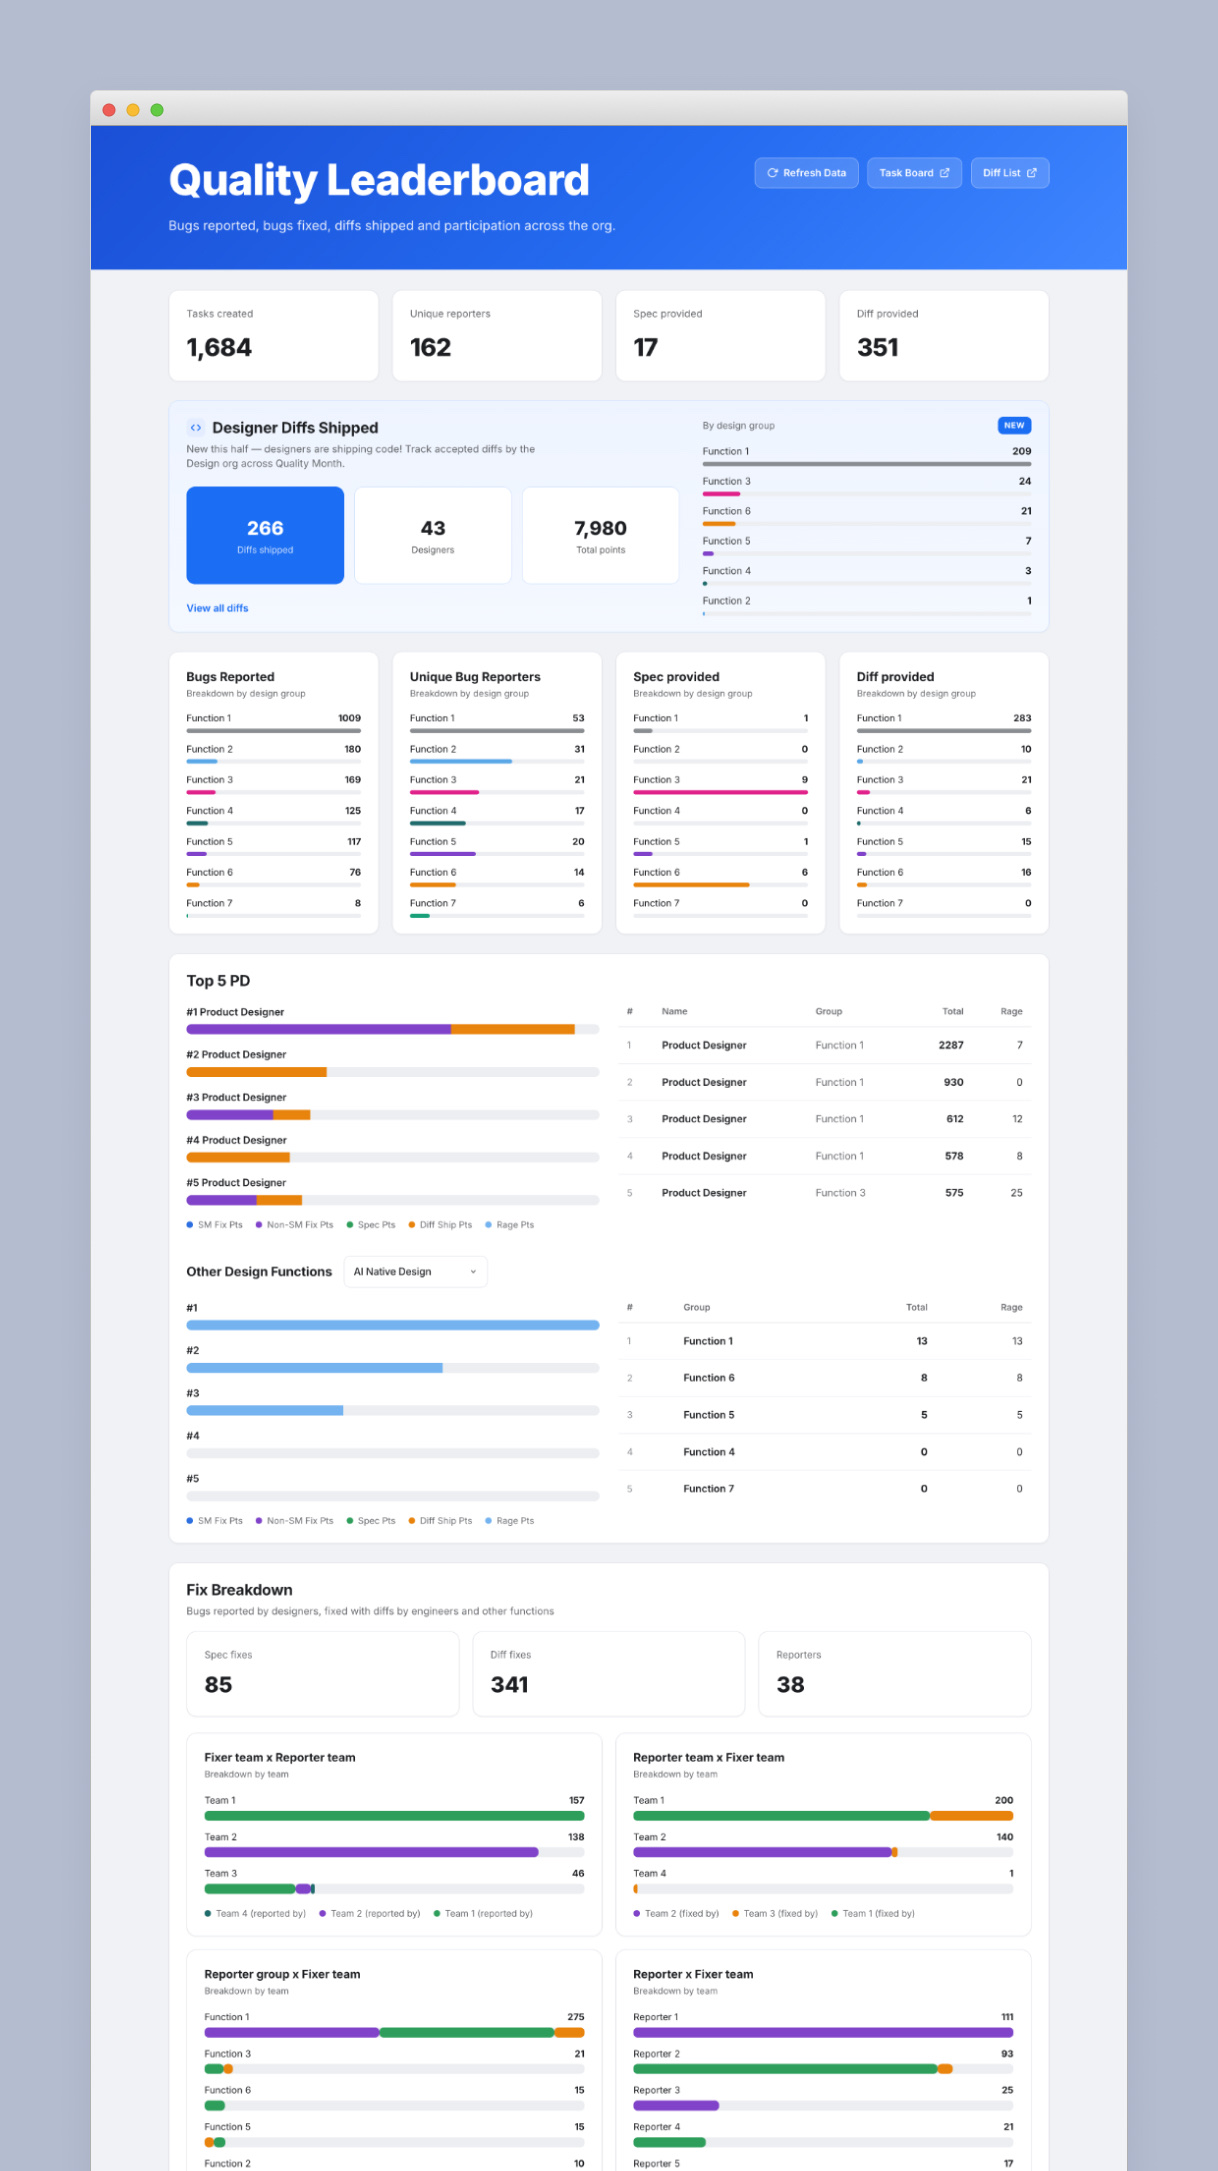Click the Spec provided 17 card
The width and height of the screenshot is (1218, 2171).
(721, 336)
